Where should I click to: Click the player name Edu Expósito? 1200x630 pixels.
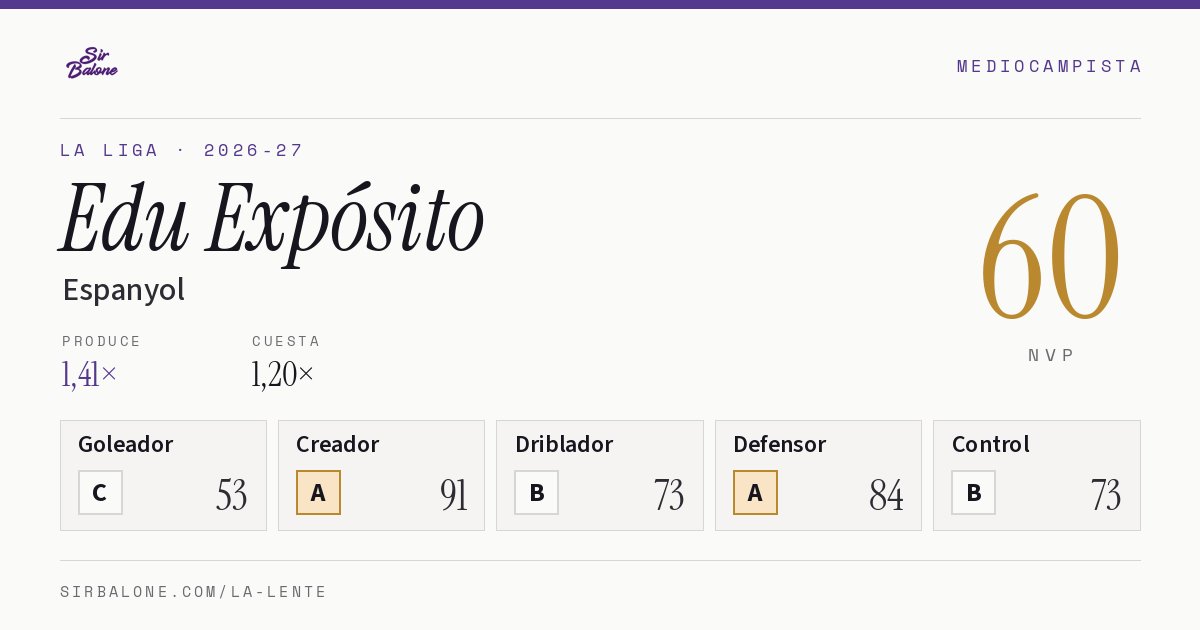(x=272, y=219)
